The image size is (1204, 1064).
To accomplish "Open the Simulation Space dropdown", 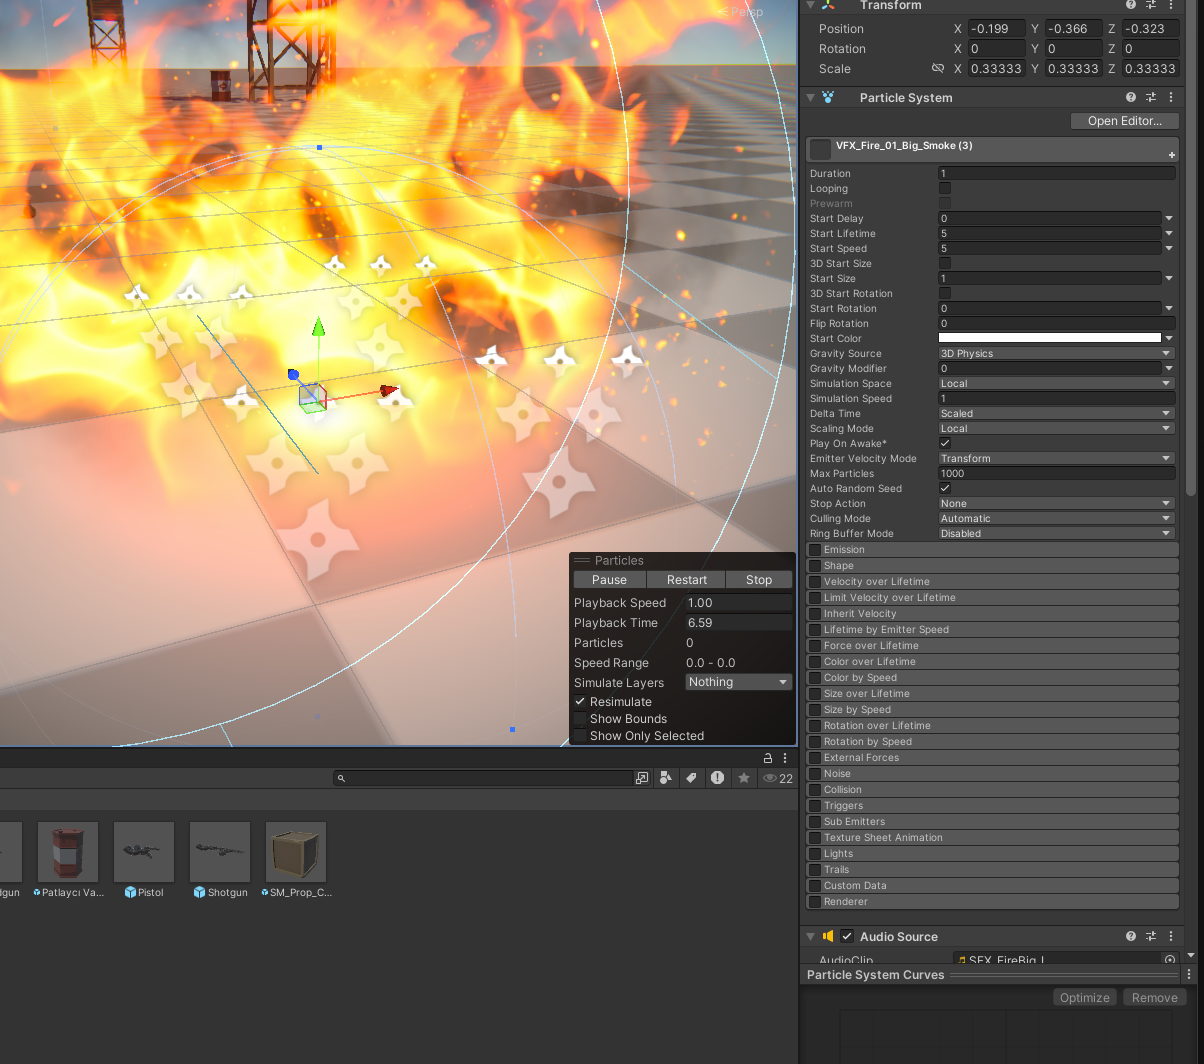I will pos(1055,384).
